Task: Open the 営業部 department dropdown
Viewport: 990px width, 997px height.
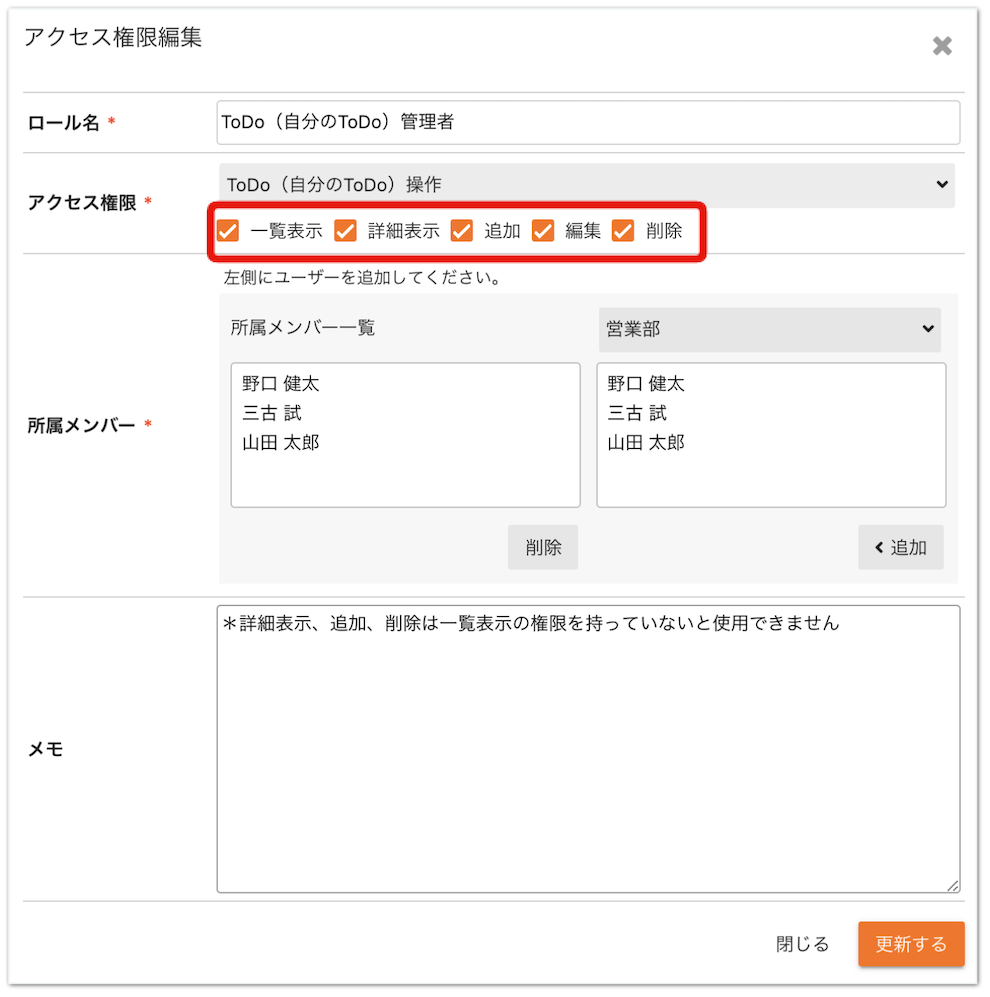Action: coord(769,329)
